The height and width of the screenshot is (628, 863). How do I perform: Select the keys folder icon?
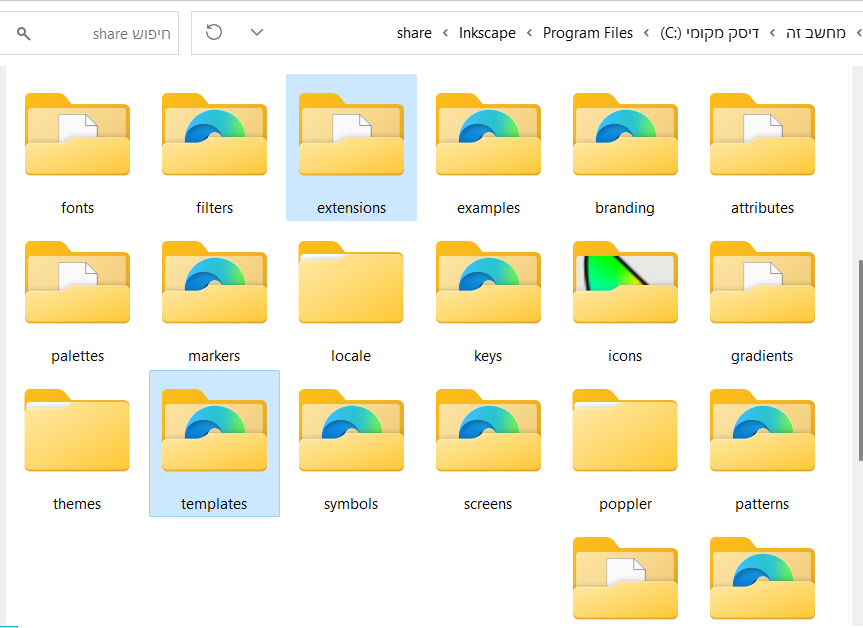coord(488,282)
